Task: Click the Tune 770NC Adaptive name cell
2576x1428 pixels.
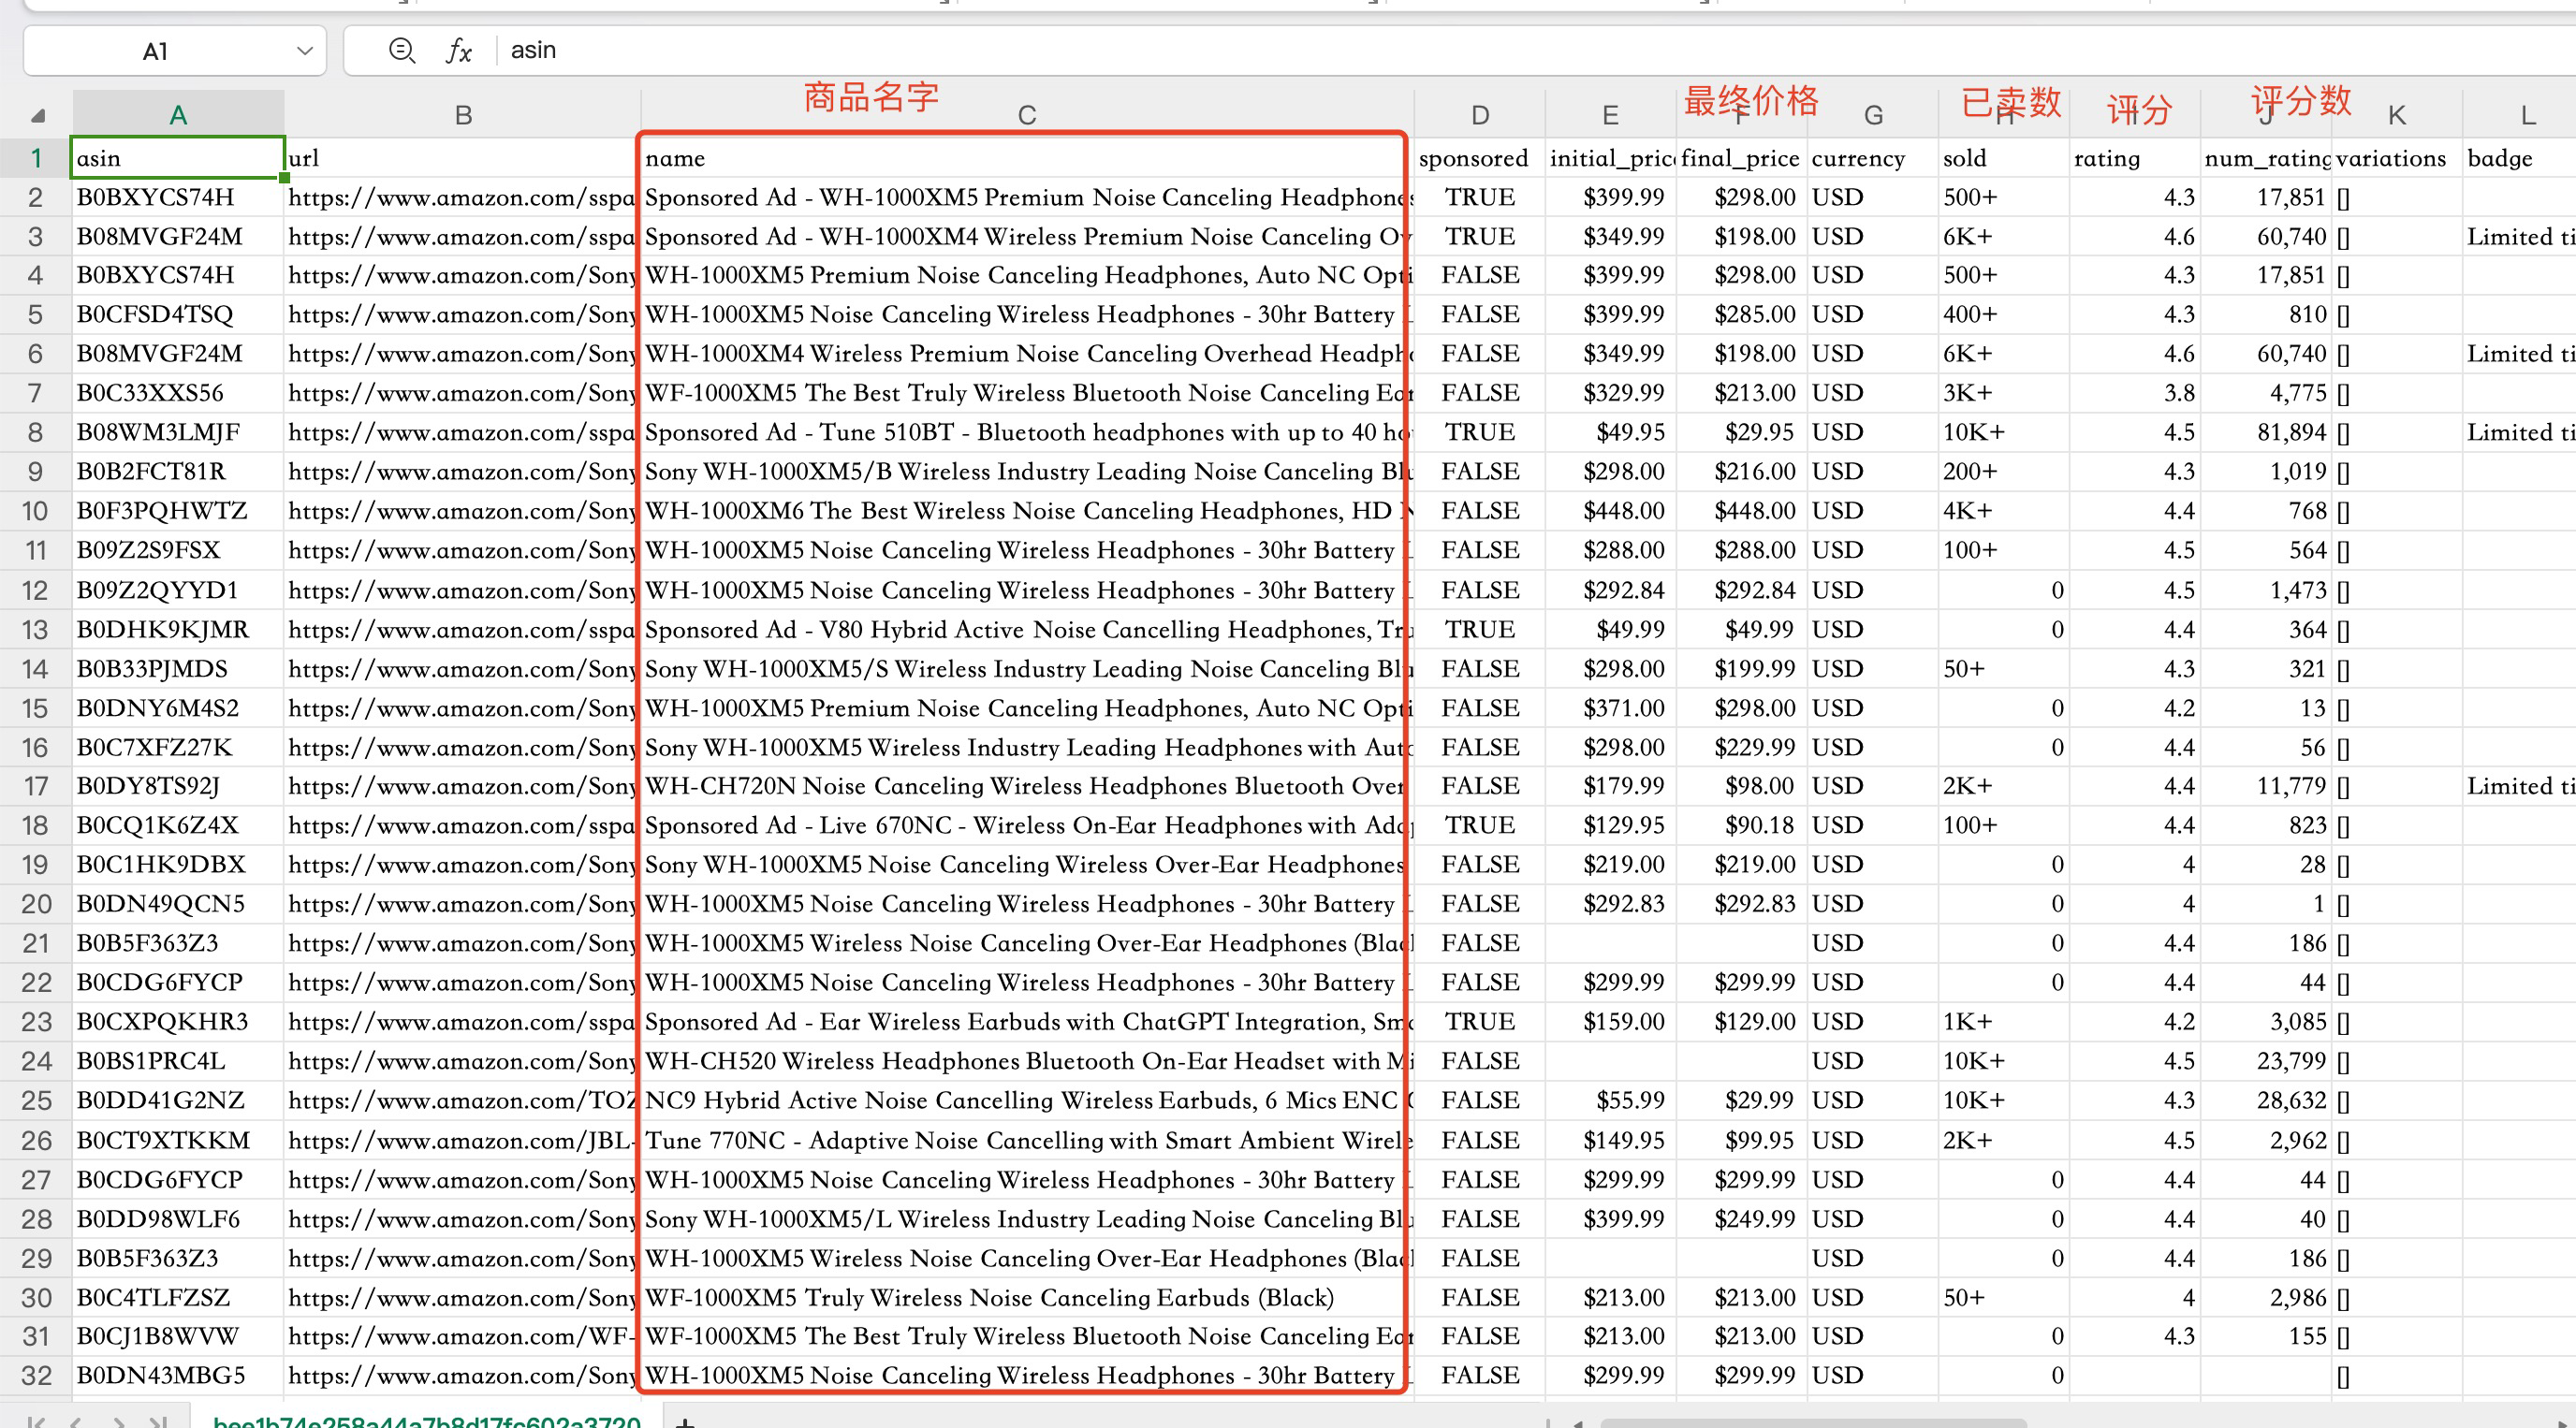Action: pos(1027,1140)
